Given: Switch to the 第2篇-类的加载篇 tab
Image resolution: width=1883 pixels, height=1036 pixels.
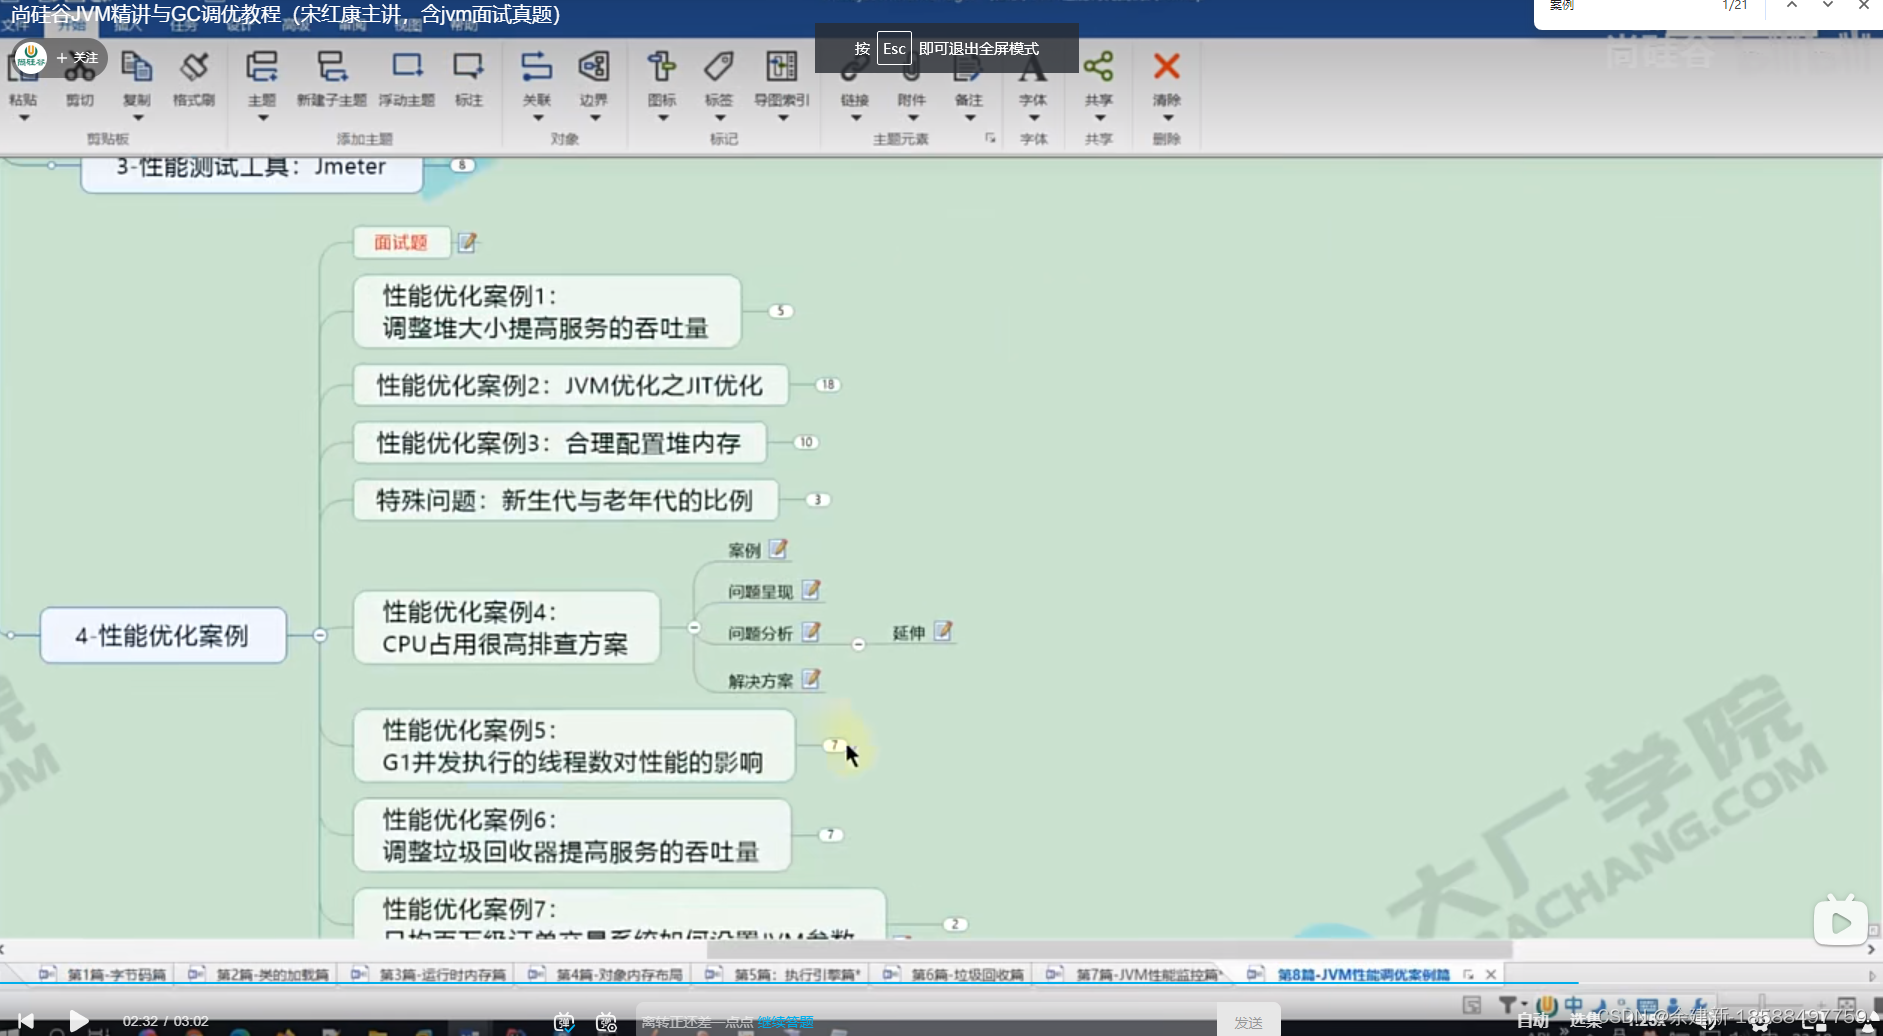Looking at the screenshot, I should 259,974.
